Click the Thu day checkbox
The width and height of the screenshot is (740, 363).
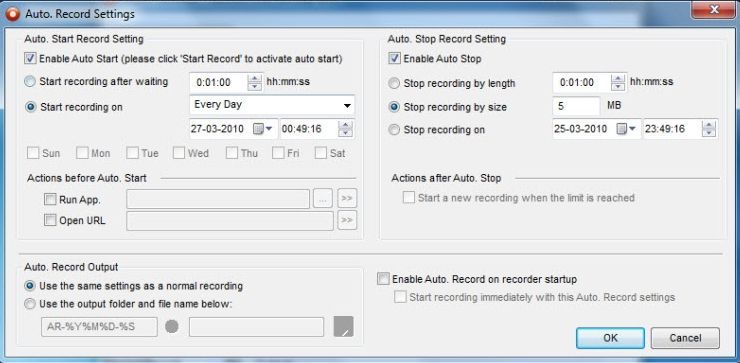click(231, 153)
